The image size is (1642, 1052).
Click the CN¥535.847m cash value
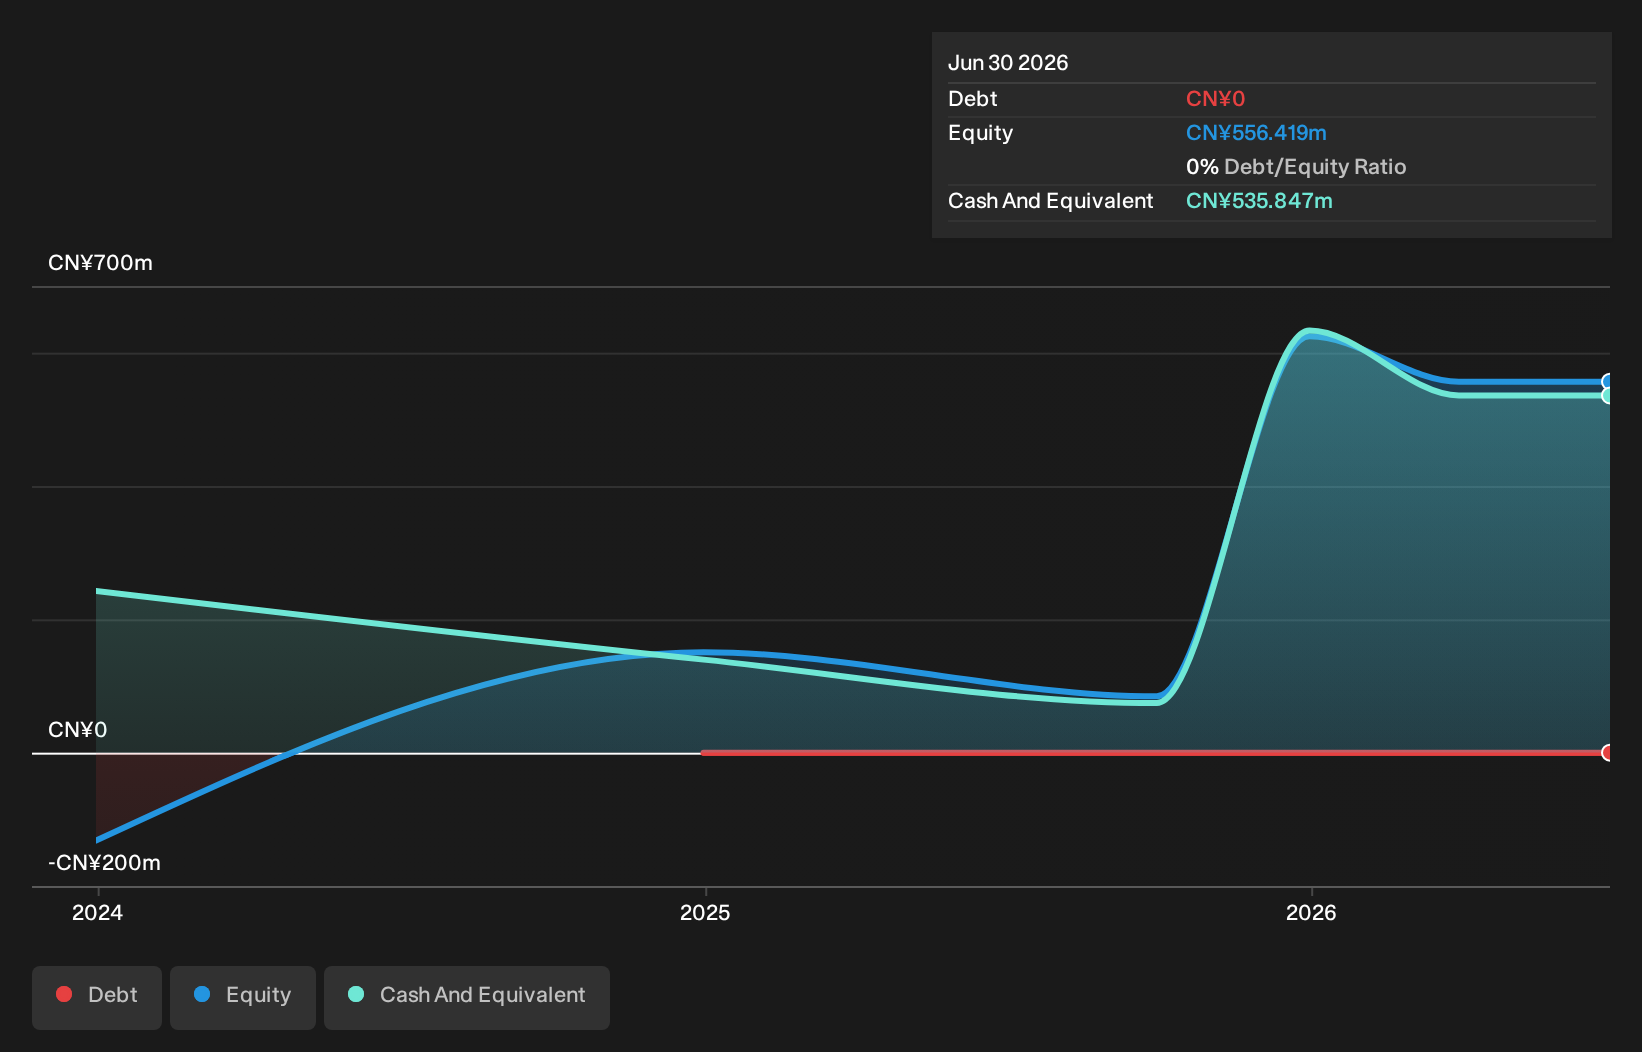(x=1259, y=201)
